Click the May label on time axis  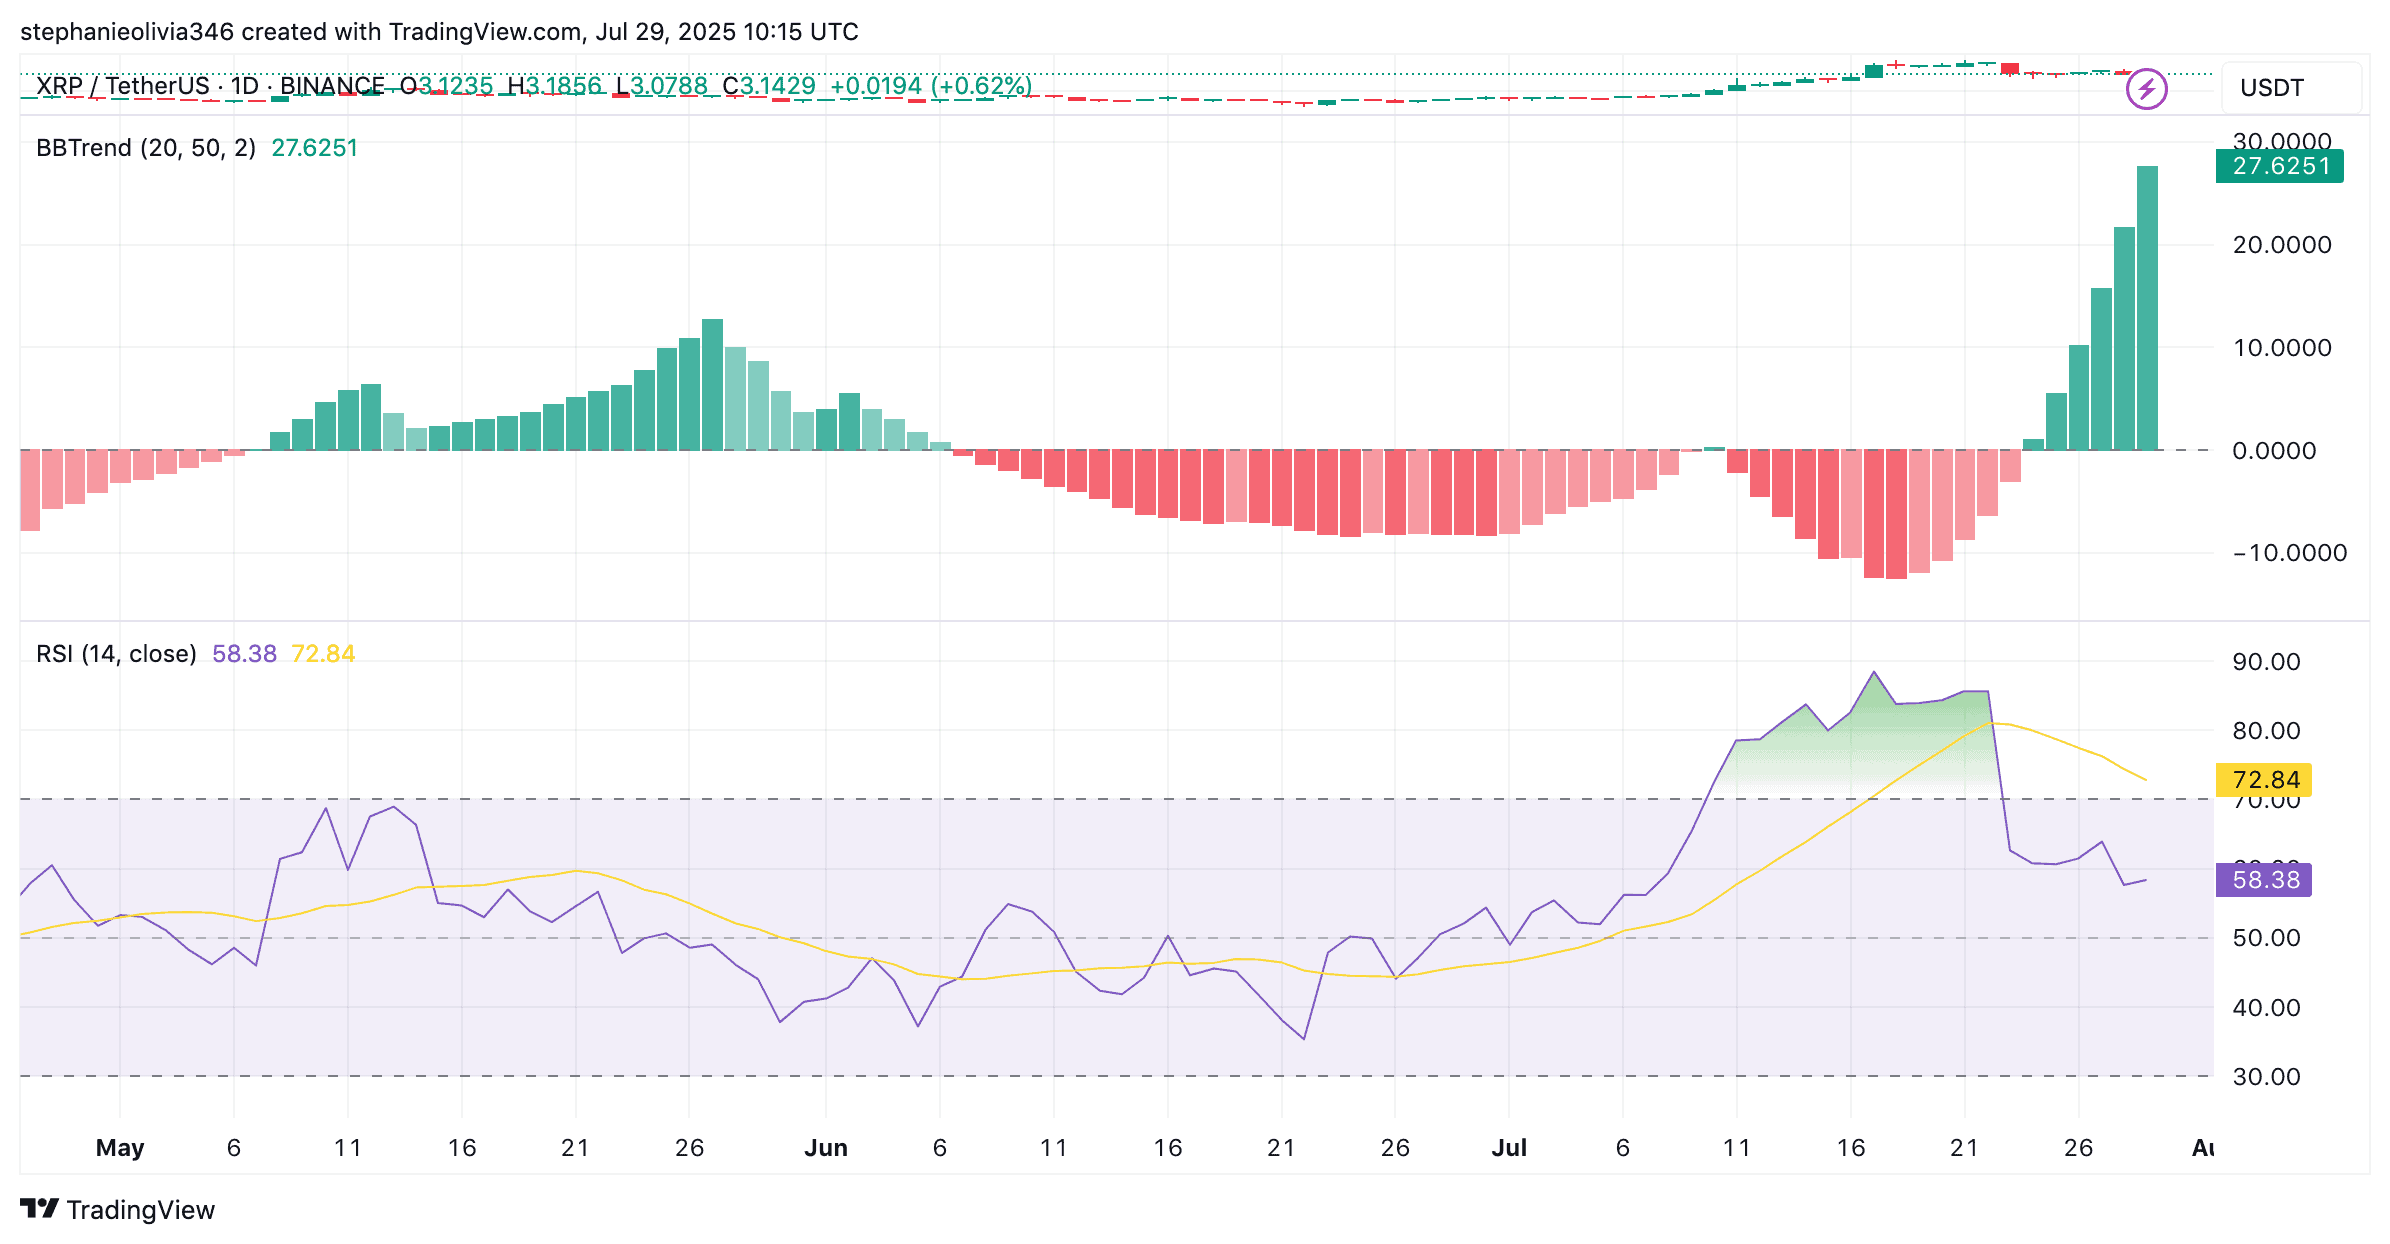click(120, 1147)
